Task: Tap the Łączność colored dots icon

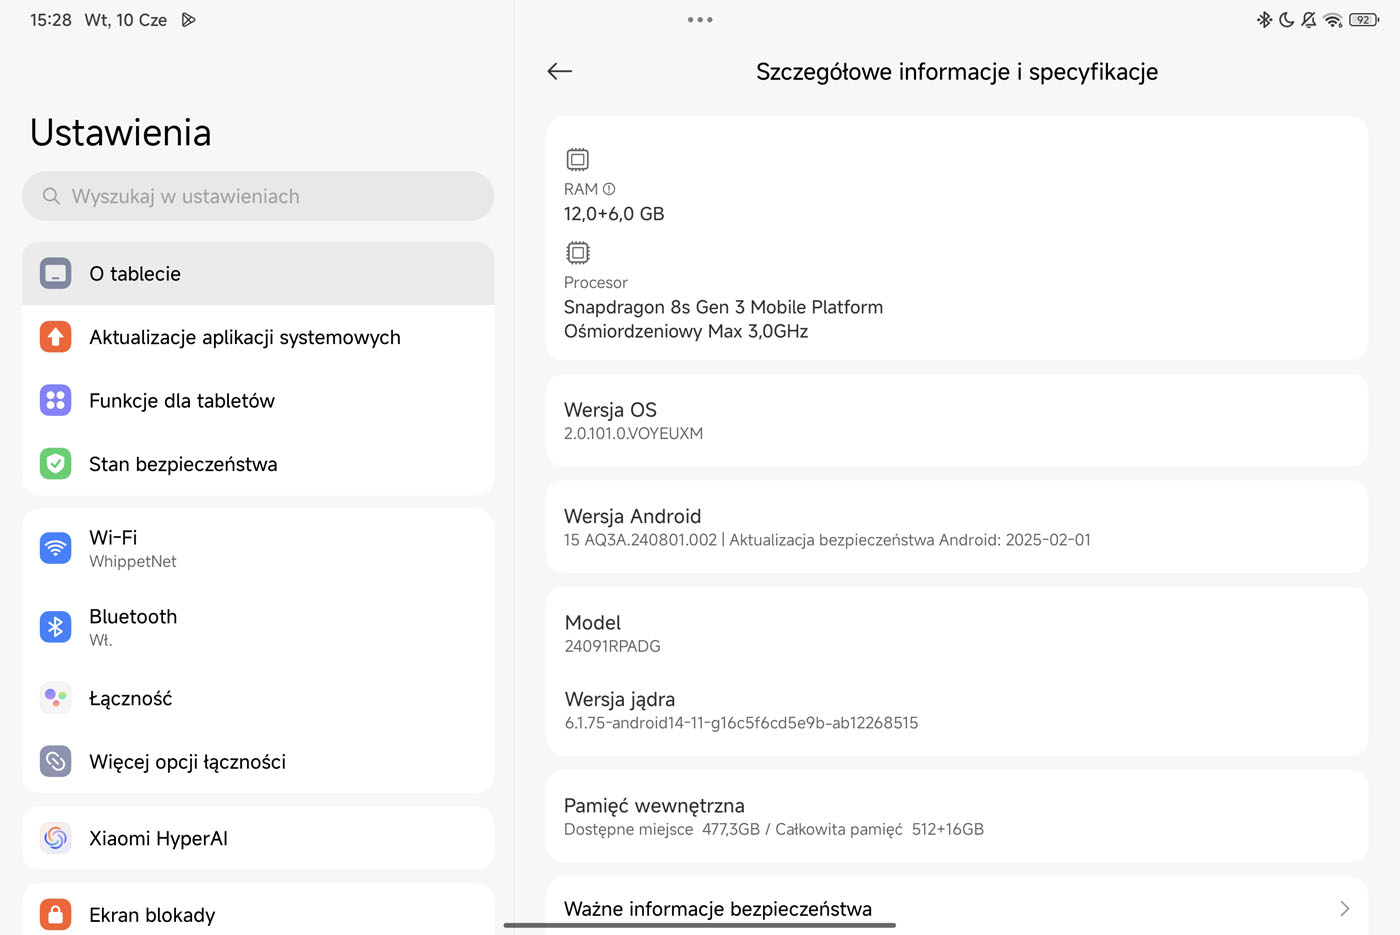Action: 56,698
